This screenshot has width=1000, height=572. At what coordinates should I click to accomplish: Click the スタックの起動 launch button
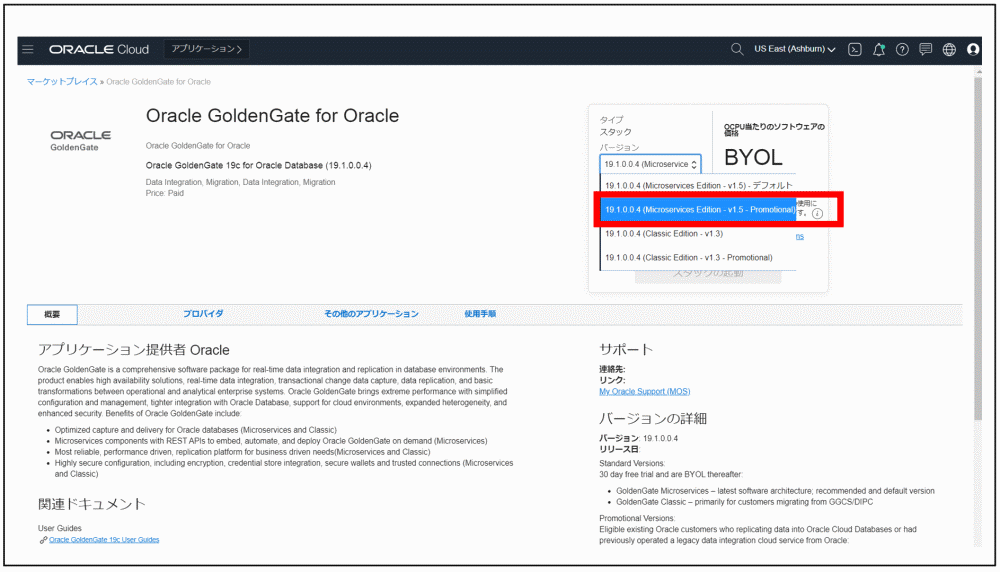[x=708, y=275]
